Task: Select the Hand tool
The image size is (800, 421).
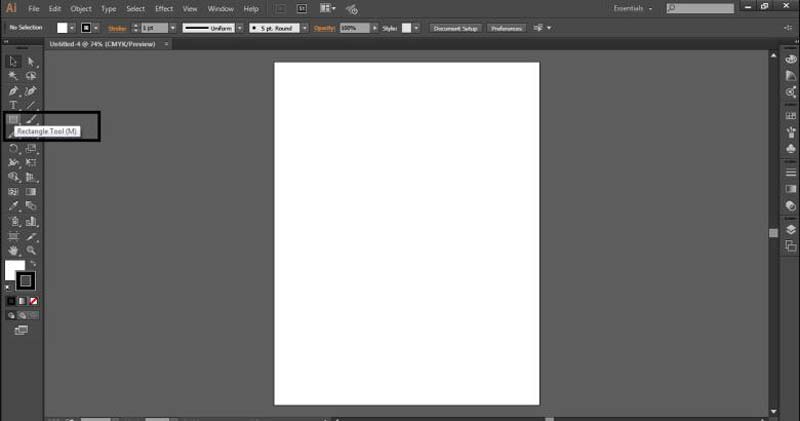Action: [14, 250]
